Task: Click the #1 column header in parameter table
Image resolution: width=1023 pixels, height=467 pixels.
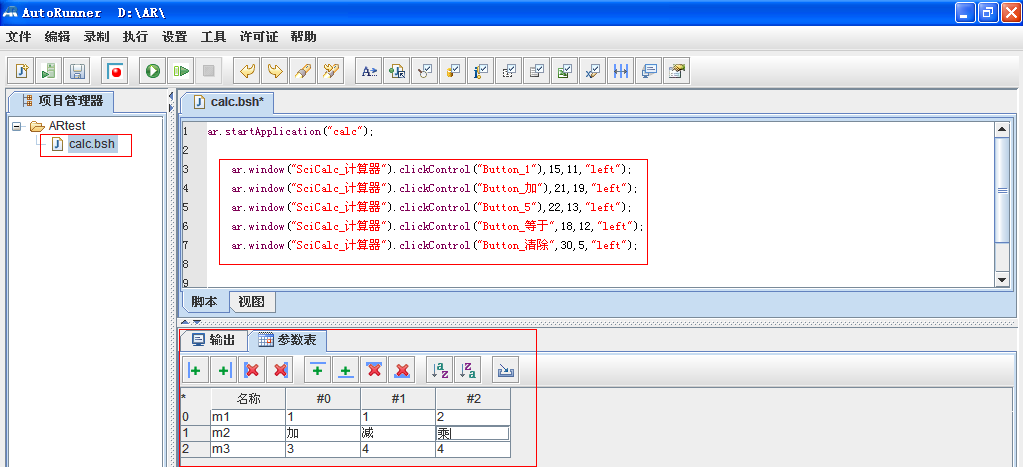Action: pyautogui.click(x=397, y=398)
